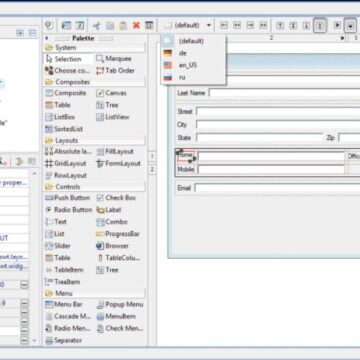Click the red Delete X toolbar icon
The image size is (360, 360).
tap(136, 25)
